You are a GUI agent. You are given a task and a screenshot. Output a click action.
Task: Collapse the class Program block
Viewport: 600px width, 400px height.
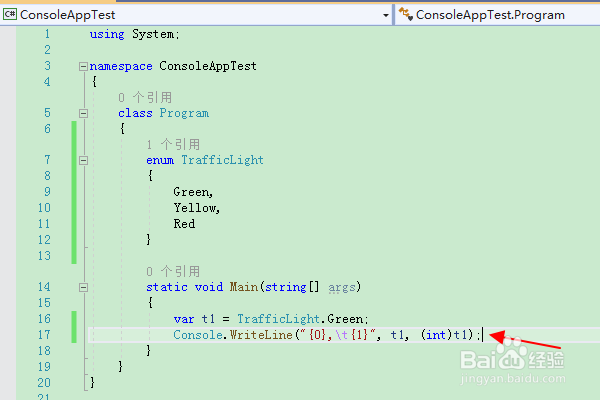(83, 113)
